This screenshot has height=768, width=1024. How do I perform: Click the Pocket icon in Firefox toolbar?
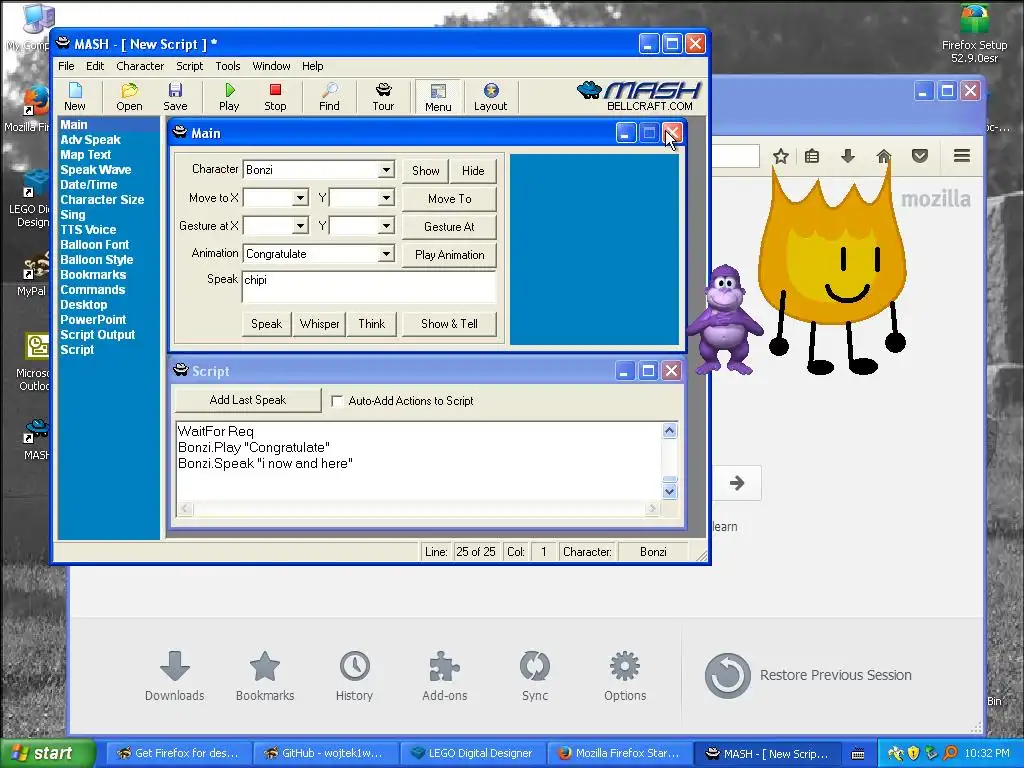pyautogui.click(x=920, y=156)
